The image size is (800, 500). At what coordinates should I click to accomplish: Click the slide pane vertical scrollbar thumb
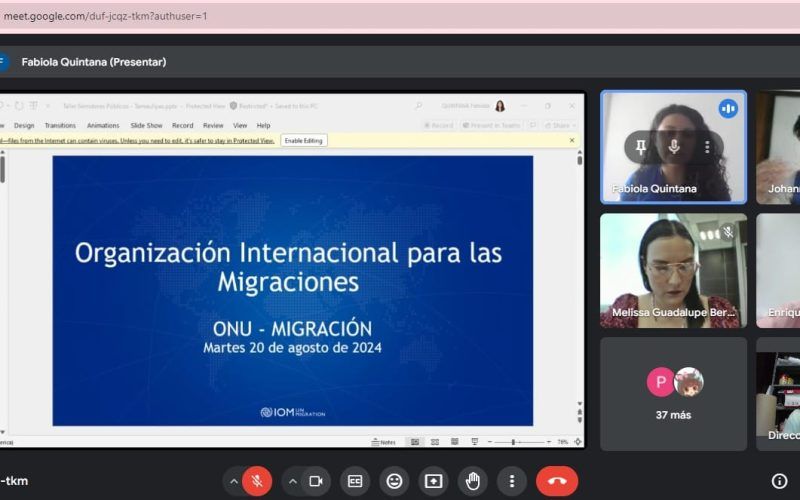point(580,160)
